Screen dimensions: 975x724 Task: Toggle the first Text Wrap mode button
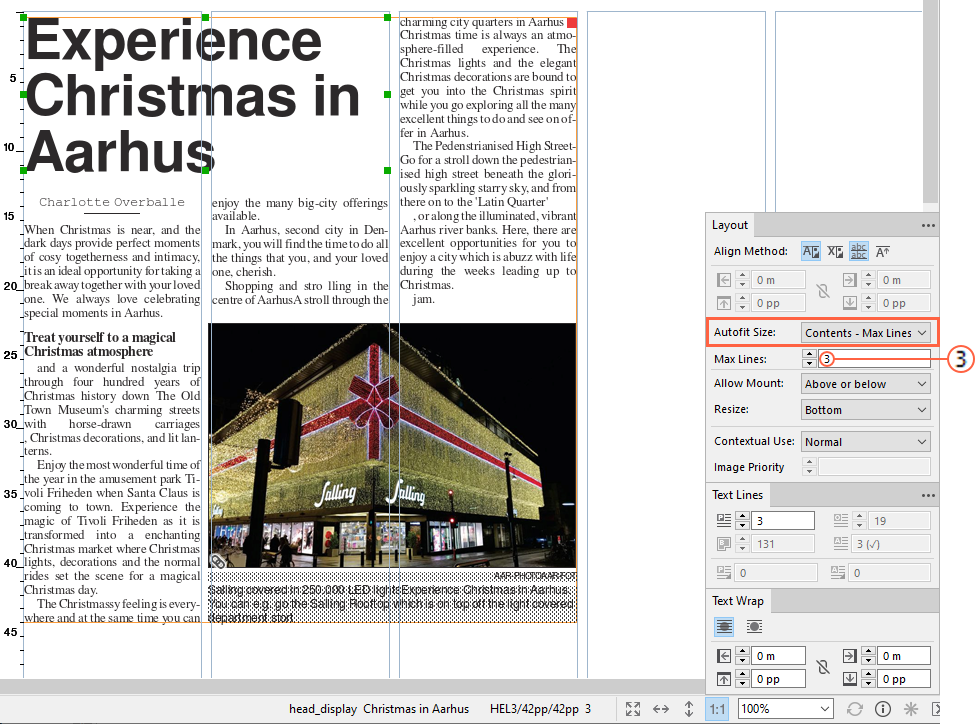pyautogui.click(x=725, y=626)
